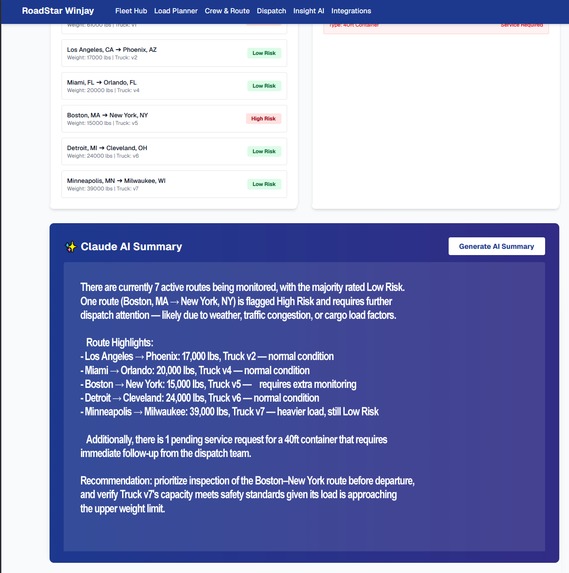Click "Weight: 39000 lbs | Truck: v7" text

point(102,189)
